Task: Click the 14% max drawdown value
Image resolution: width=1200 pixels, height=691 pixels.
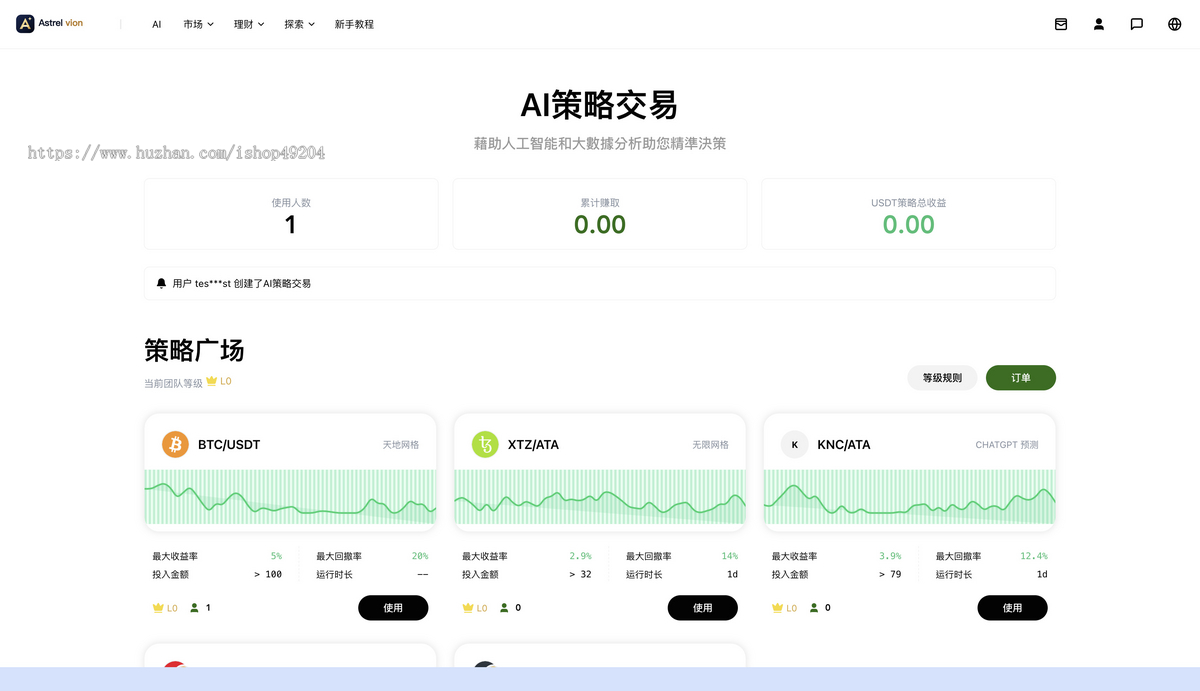Action: [x=730, y=556]
